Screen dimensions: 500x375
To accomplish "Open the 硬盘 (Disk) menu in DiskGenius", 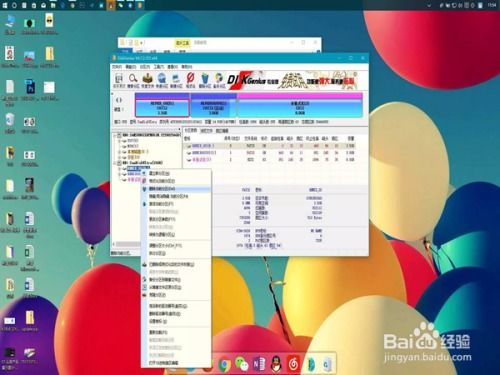I will tap(130, 67).
